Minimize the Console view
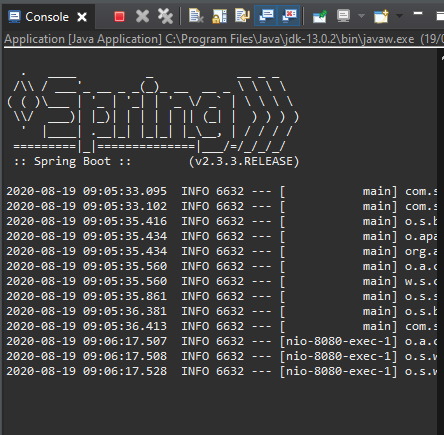Image resolution: width=444 pixels, height=435 pixels. 418,14
